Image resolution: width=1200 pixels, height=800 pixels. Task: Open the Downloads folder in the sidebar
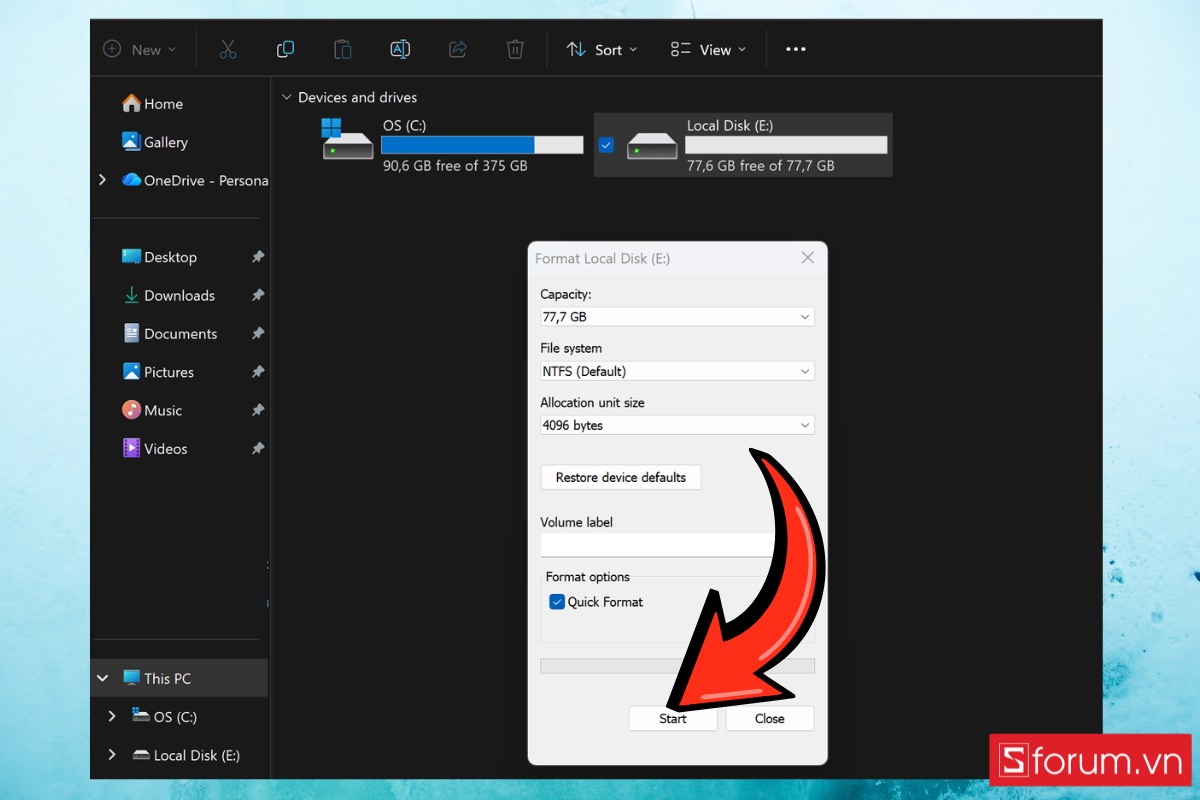click(180, 295)
